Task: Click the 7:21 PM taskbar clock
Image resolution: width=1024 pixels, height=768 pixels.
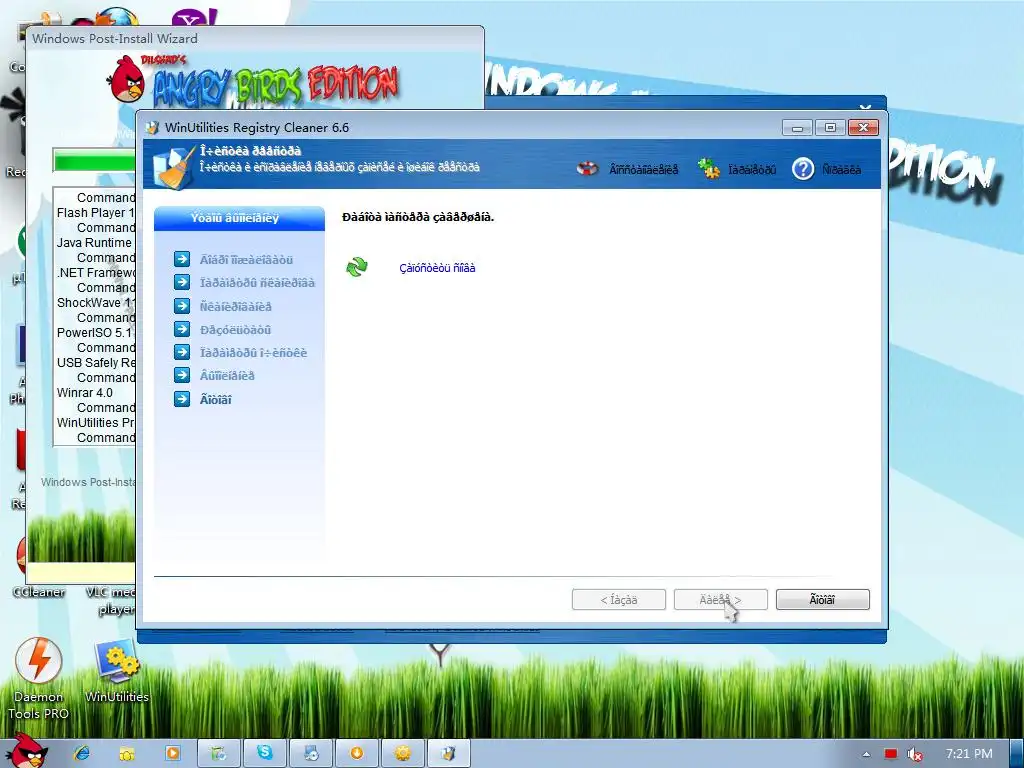Action: 969,754
